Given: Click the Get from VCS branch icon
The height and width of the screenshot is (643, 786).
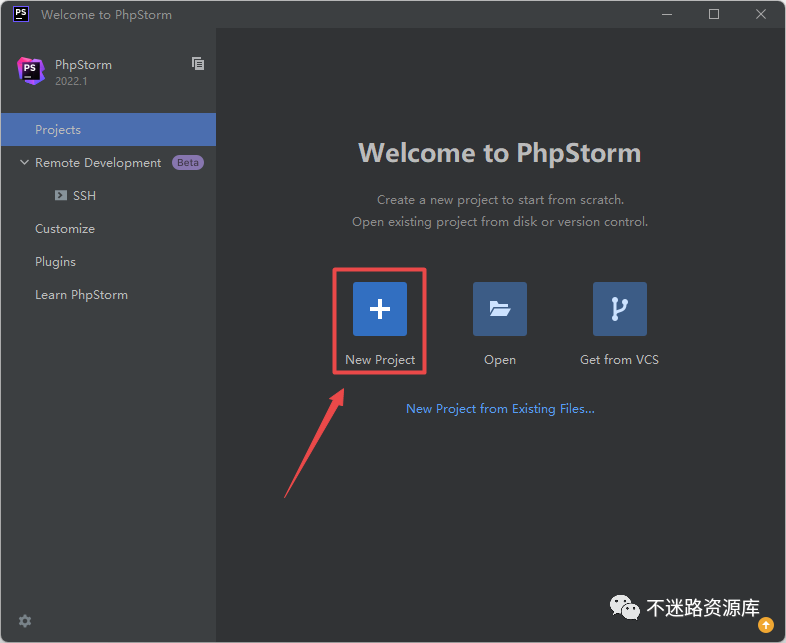Looking at the screenshot, I should 620,309.
